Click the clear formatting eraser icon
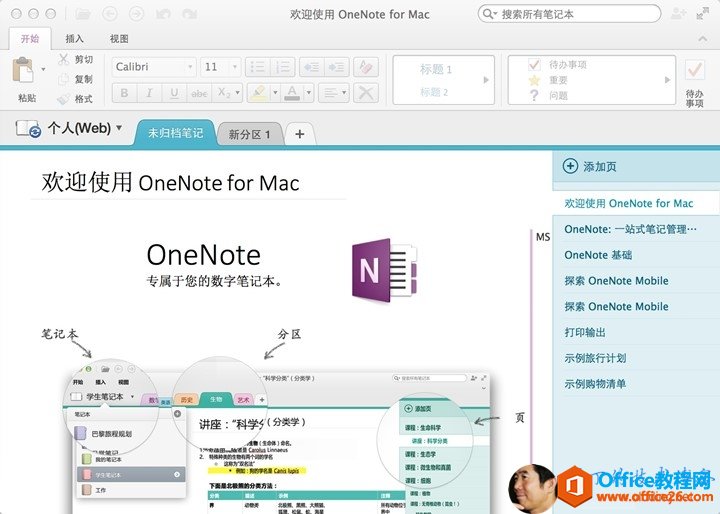720x514 pixels. [366, 67]
